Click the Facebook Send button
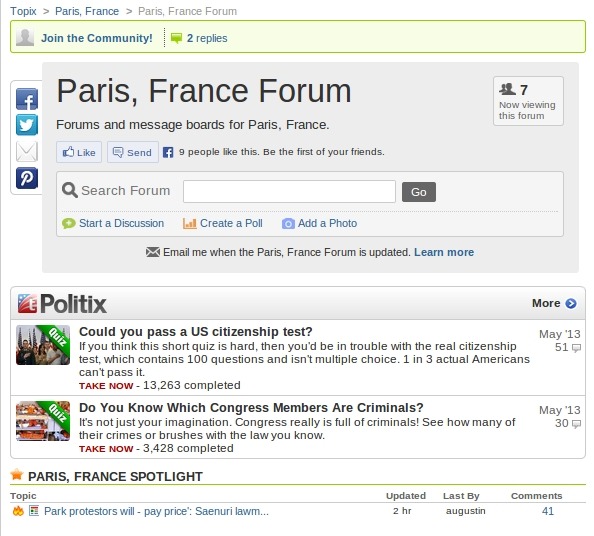Viewport: 594px width, 536px height. 133,152
